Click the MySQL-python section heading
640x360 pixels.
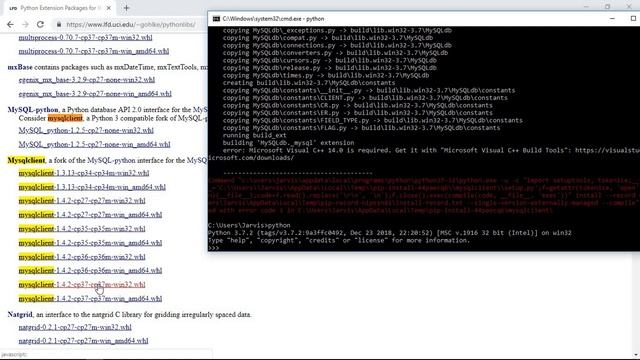[33, 110]
